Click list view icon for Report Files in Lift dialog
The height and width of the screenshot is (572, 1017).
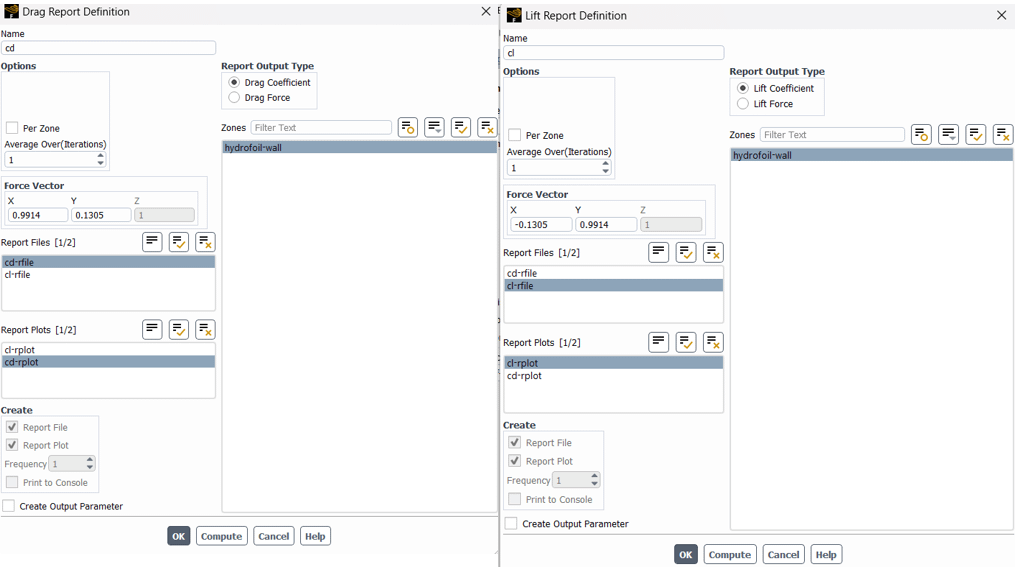pos(658,252)
